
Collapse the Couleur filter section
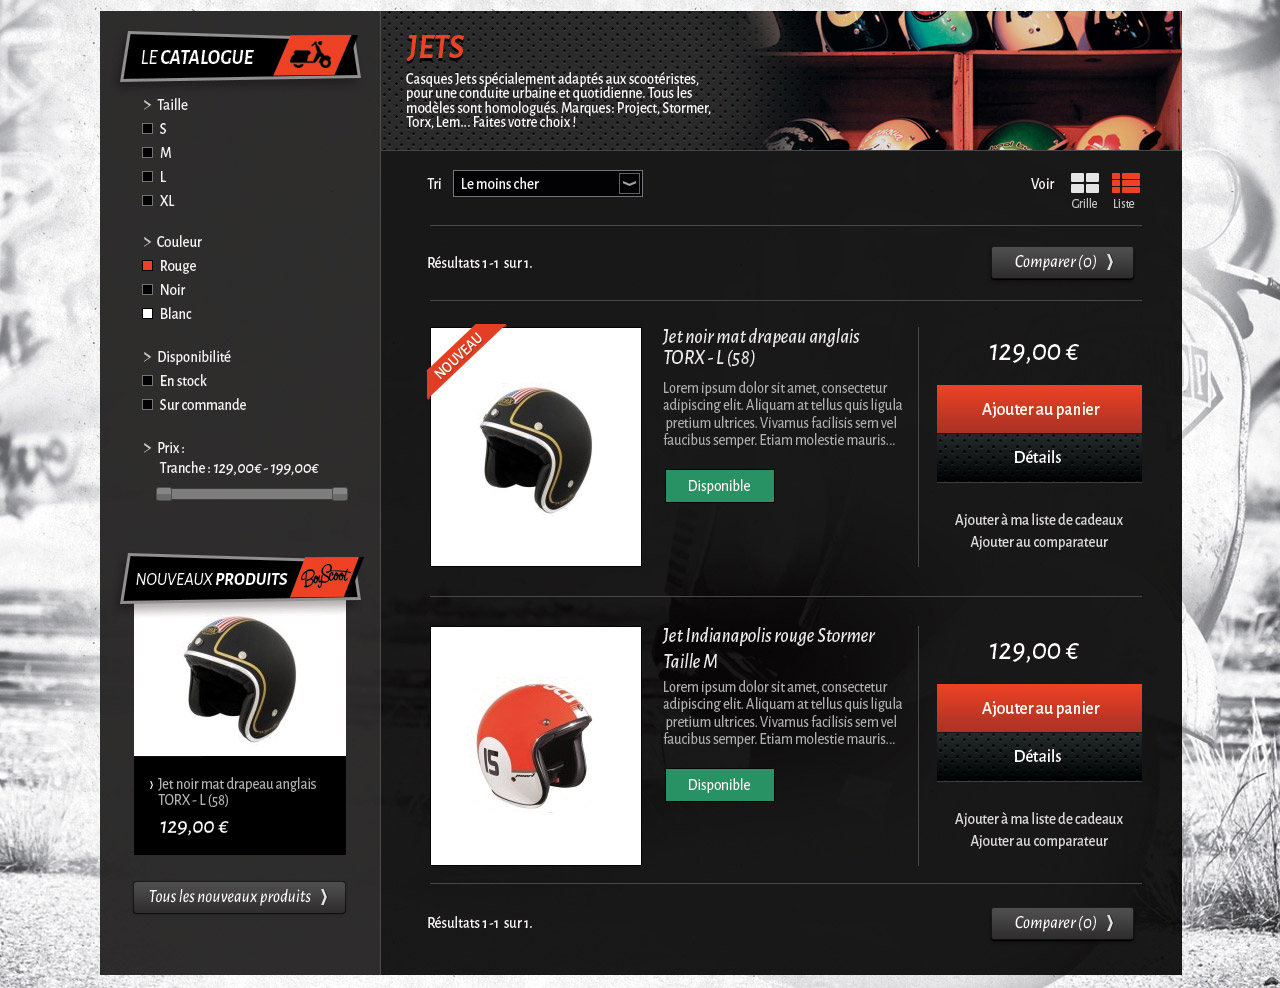click(147, 242)
